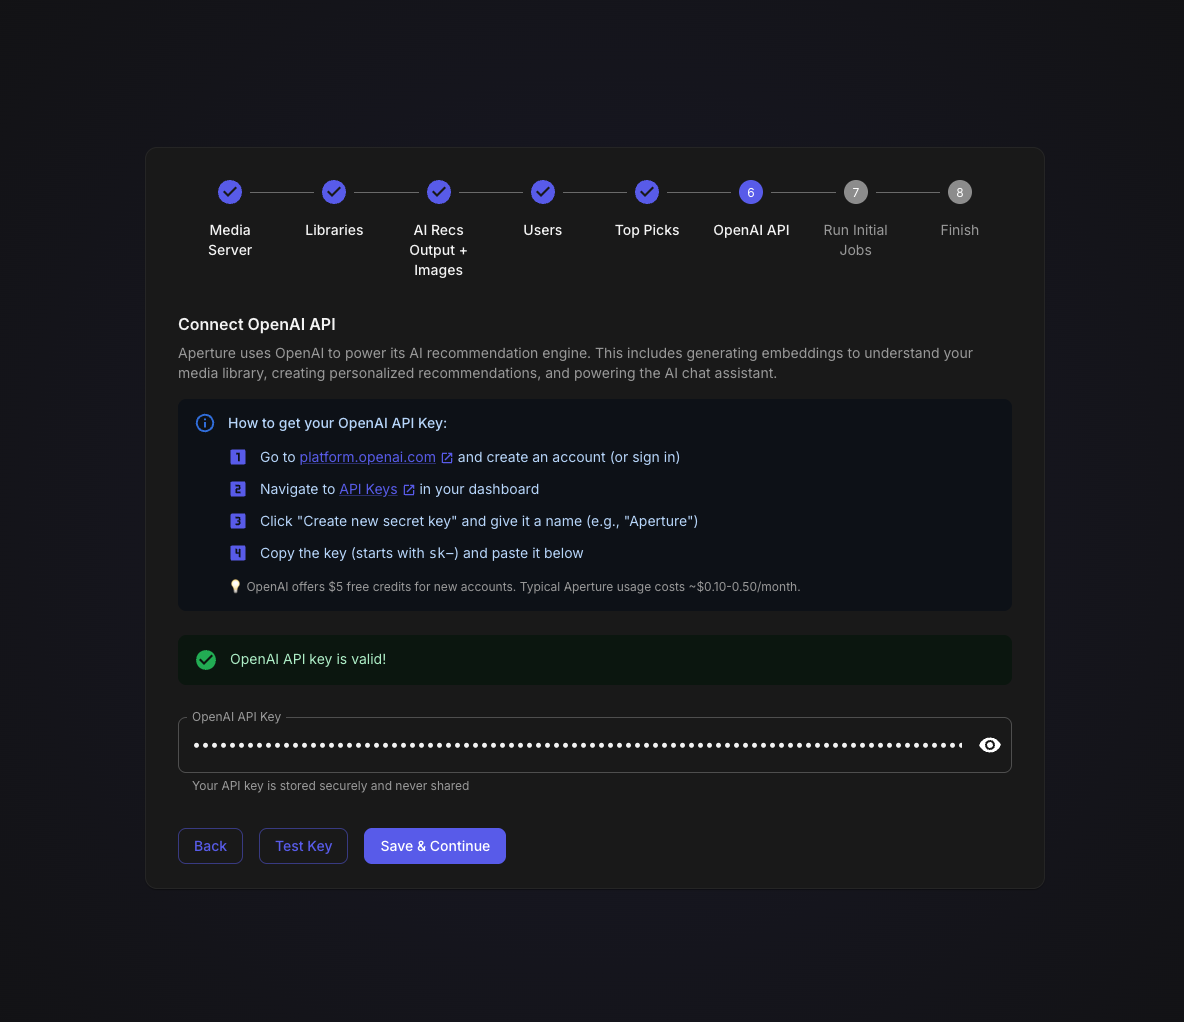1184x1022 pixels.
Task: Click the AI Recs Output step checkmark
Action: click(439, 192)
